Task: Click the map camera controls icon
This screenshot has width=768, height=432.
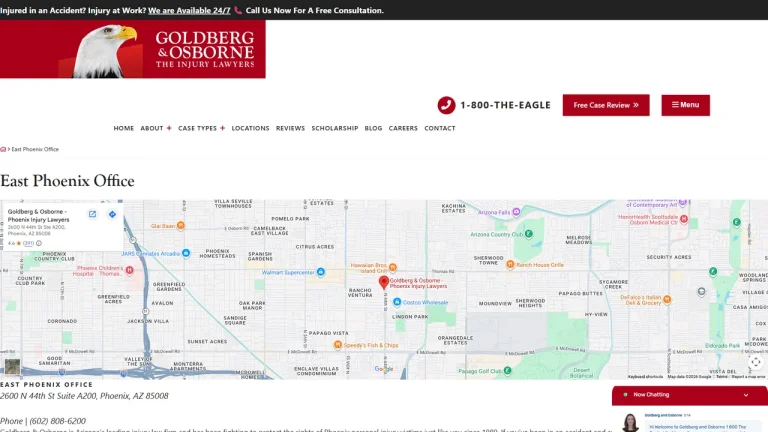Action: coord(756,362)
